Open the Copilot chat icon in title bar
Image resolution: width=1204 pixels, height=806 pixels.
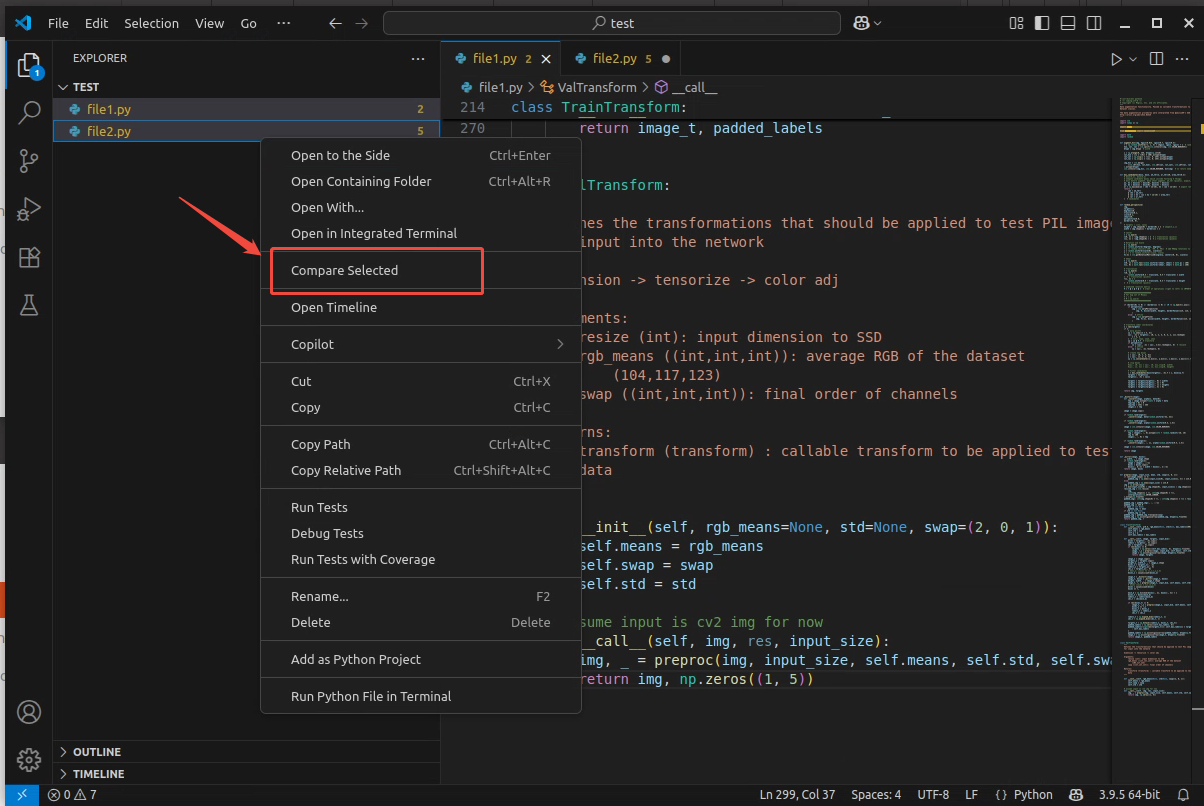pos(861,23)
